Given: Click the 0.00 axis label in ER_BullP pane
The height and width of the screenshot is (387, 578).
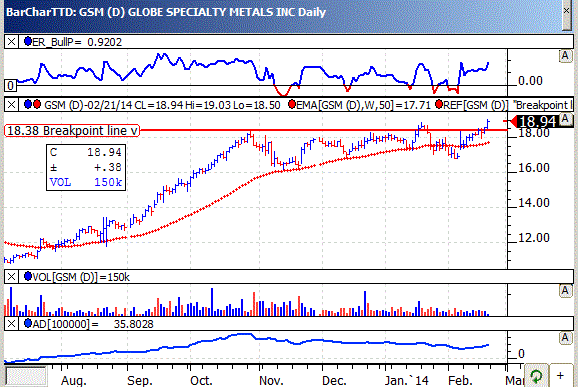Looking at the screenshot, I should 530,80.
